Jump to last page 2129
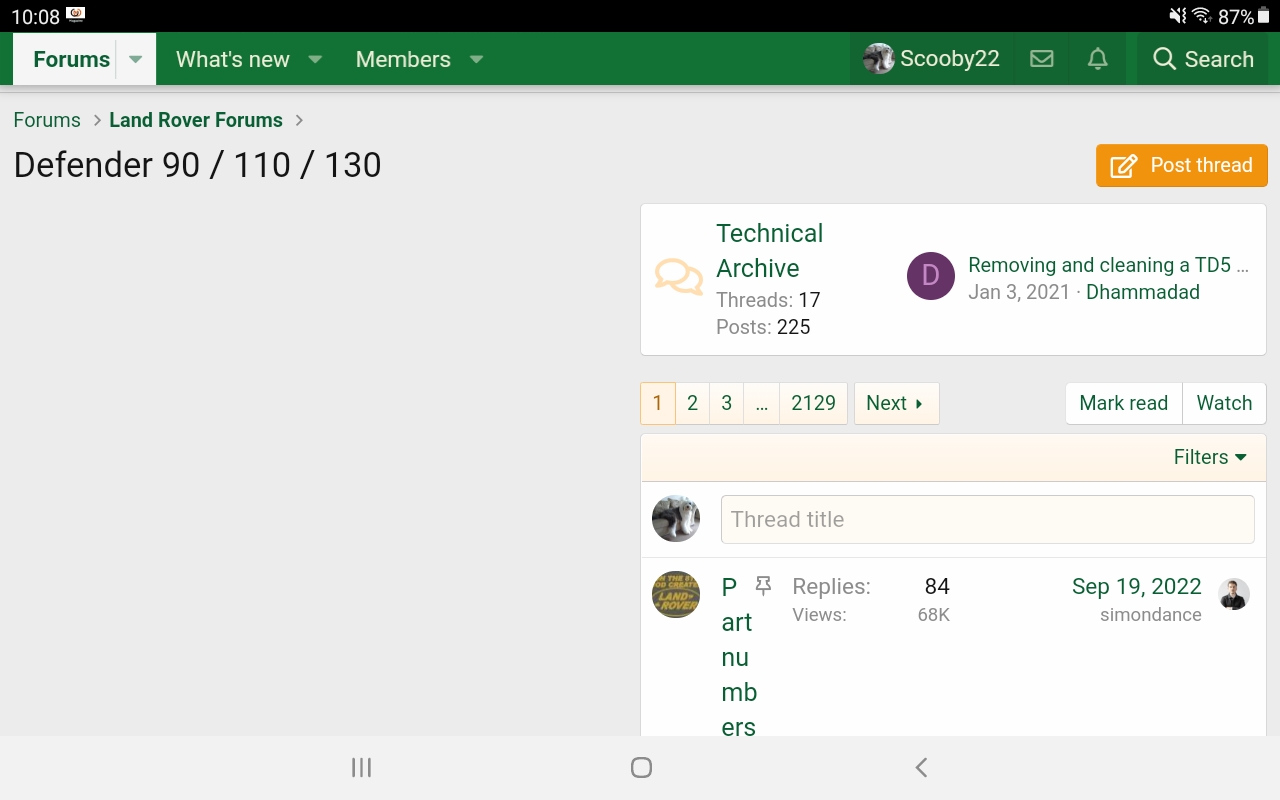Image resolution: width=1280 pixels, height=800 pixels. point(813,403)
